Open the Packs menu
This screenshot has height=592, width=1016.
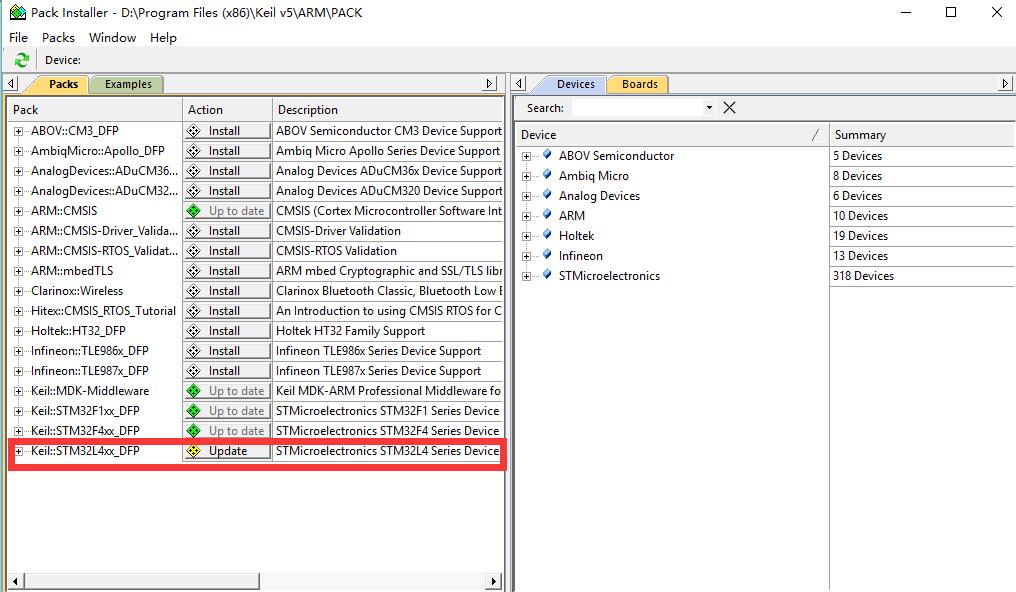(58, 37)
